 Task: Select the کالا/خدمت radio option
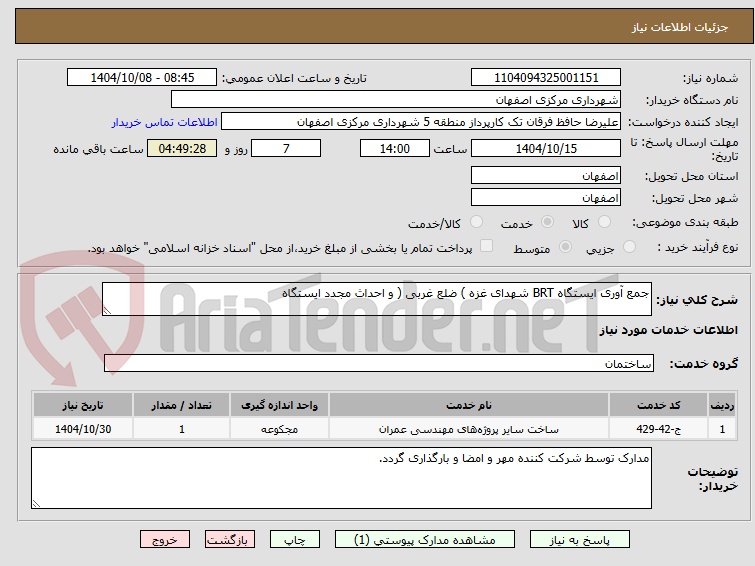coord(476,222)
